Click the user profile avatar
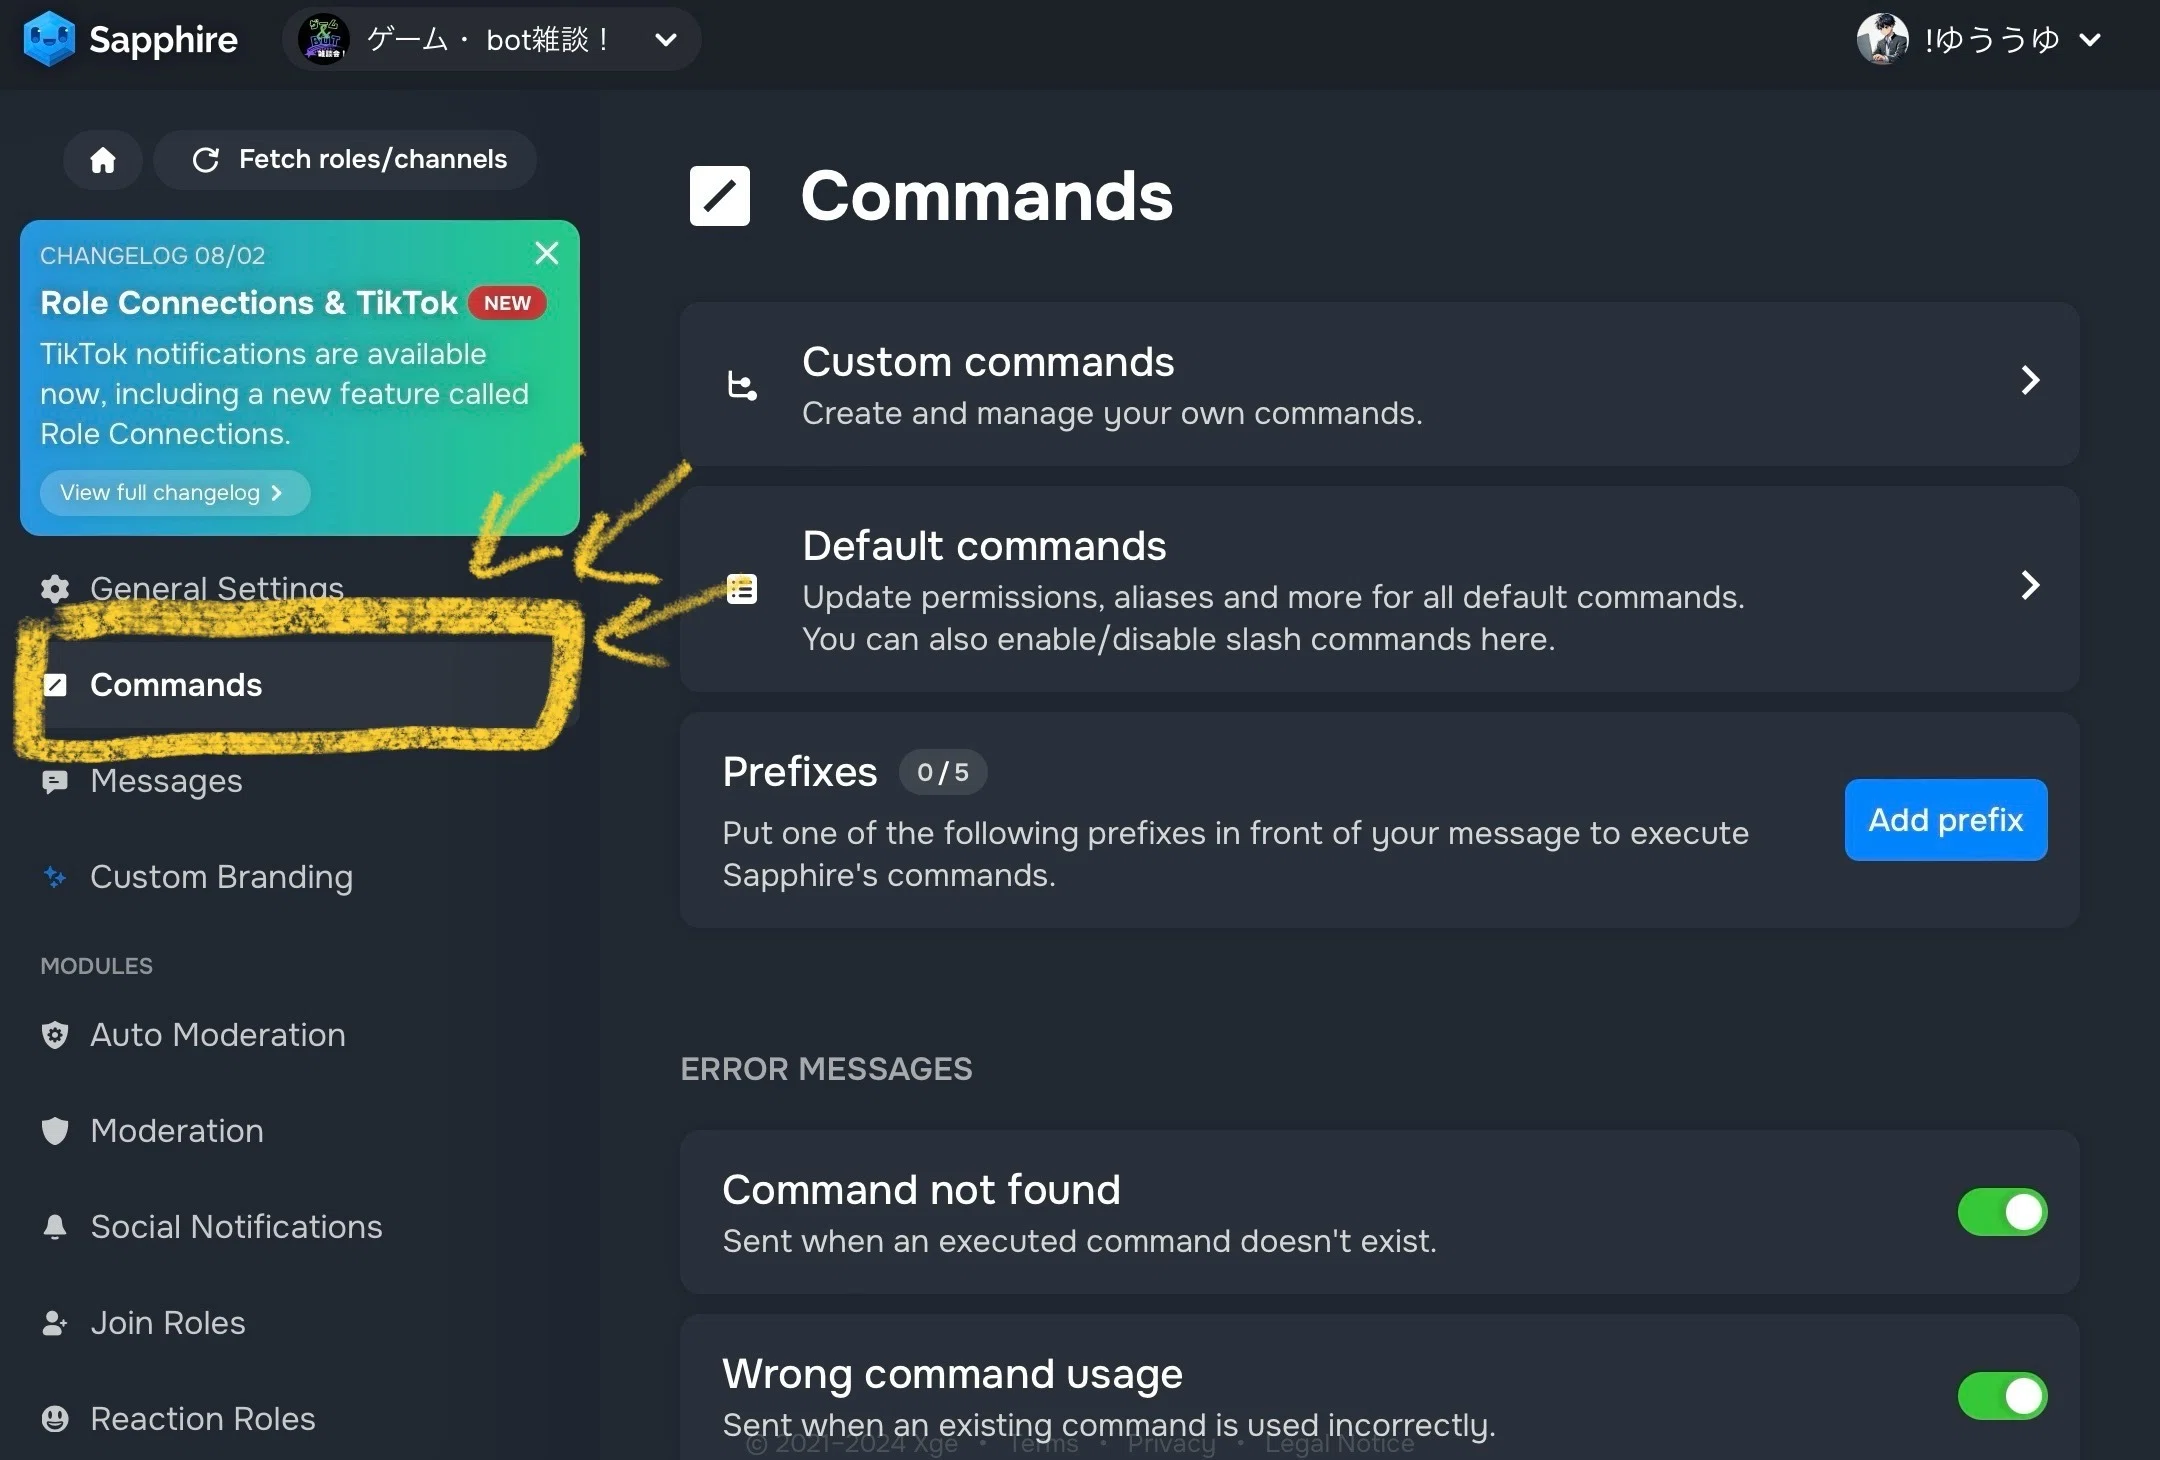The height and width of the screenshot is (1460, 2160). point(1883,40)
